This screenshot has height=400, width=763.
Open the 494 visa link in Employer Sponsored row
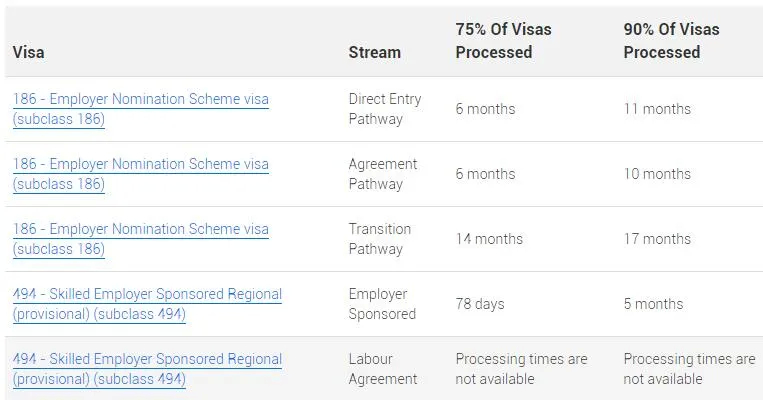click(147, 304)
